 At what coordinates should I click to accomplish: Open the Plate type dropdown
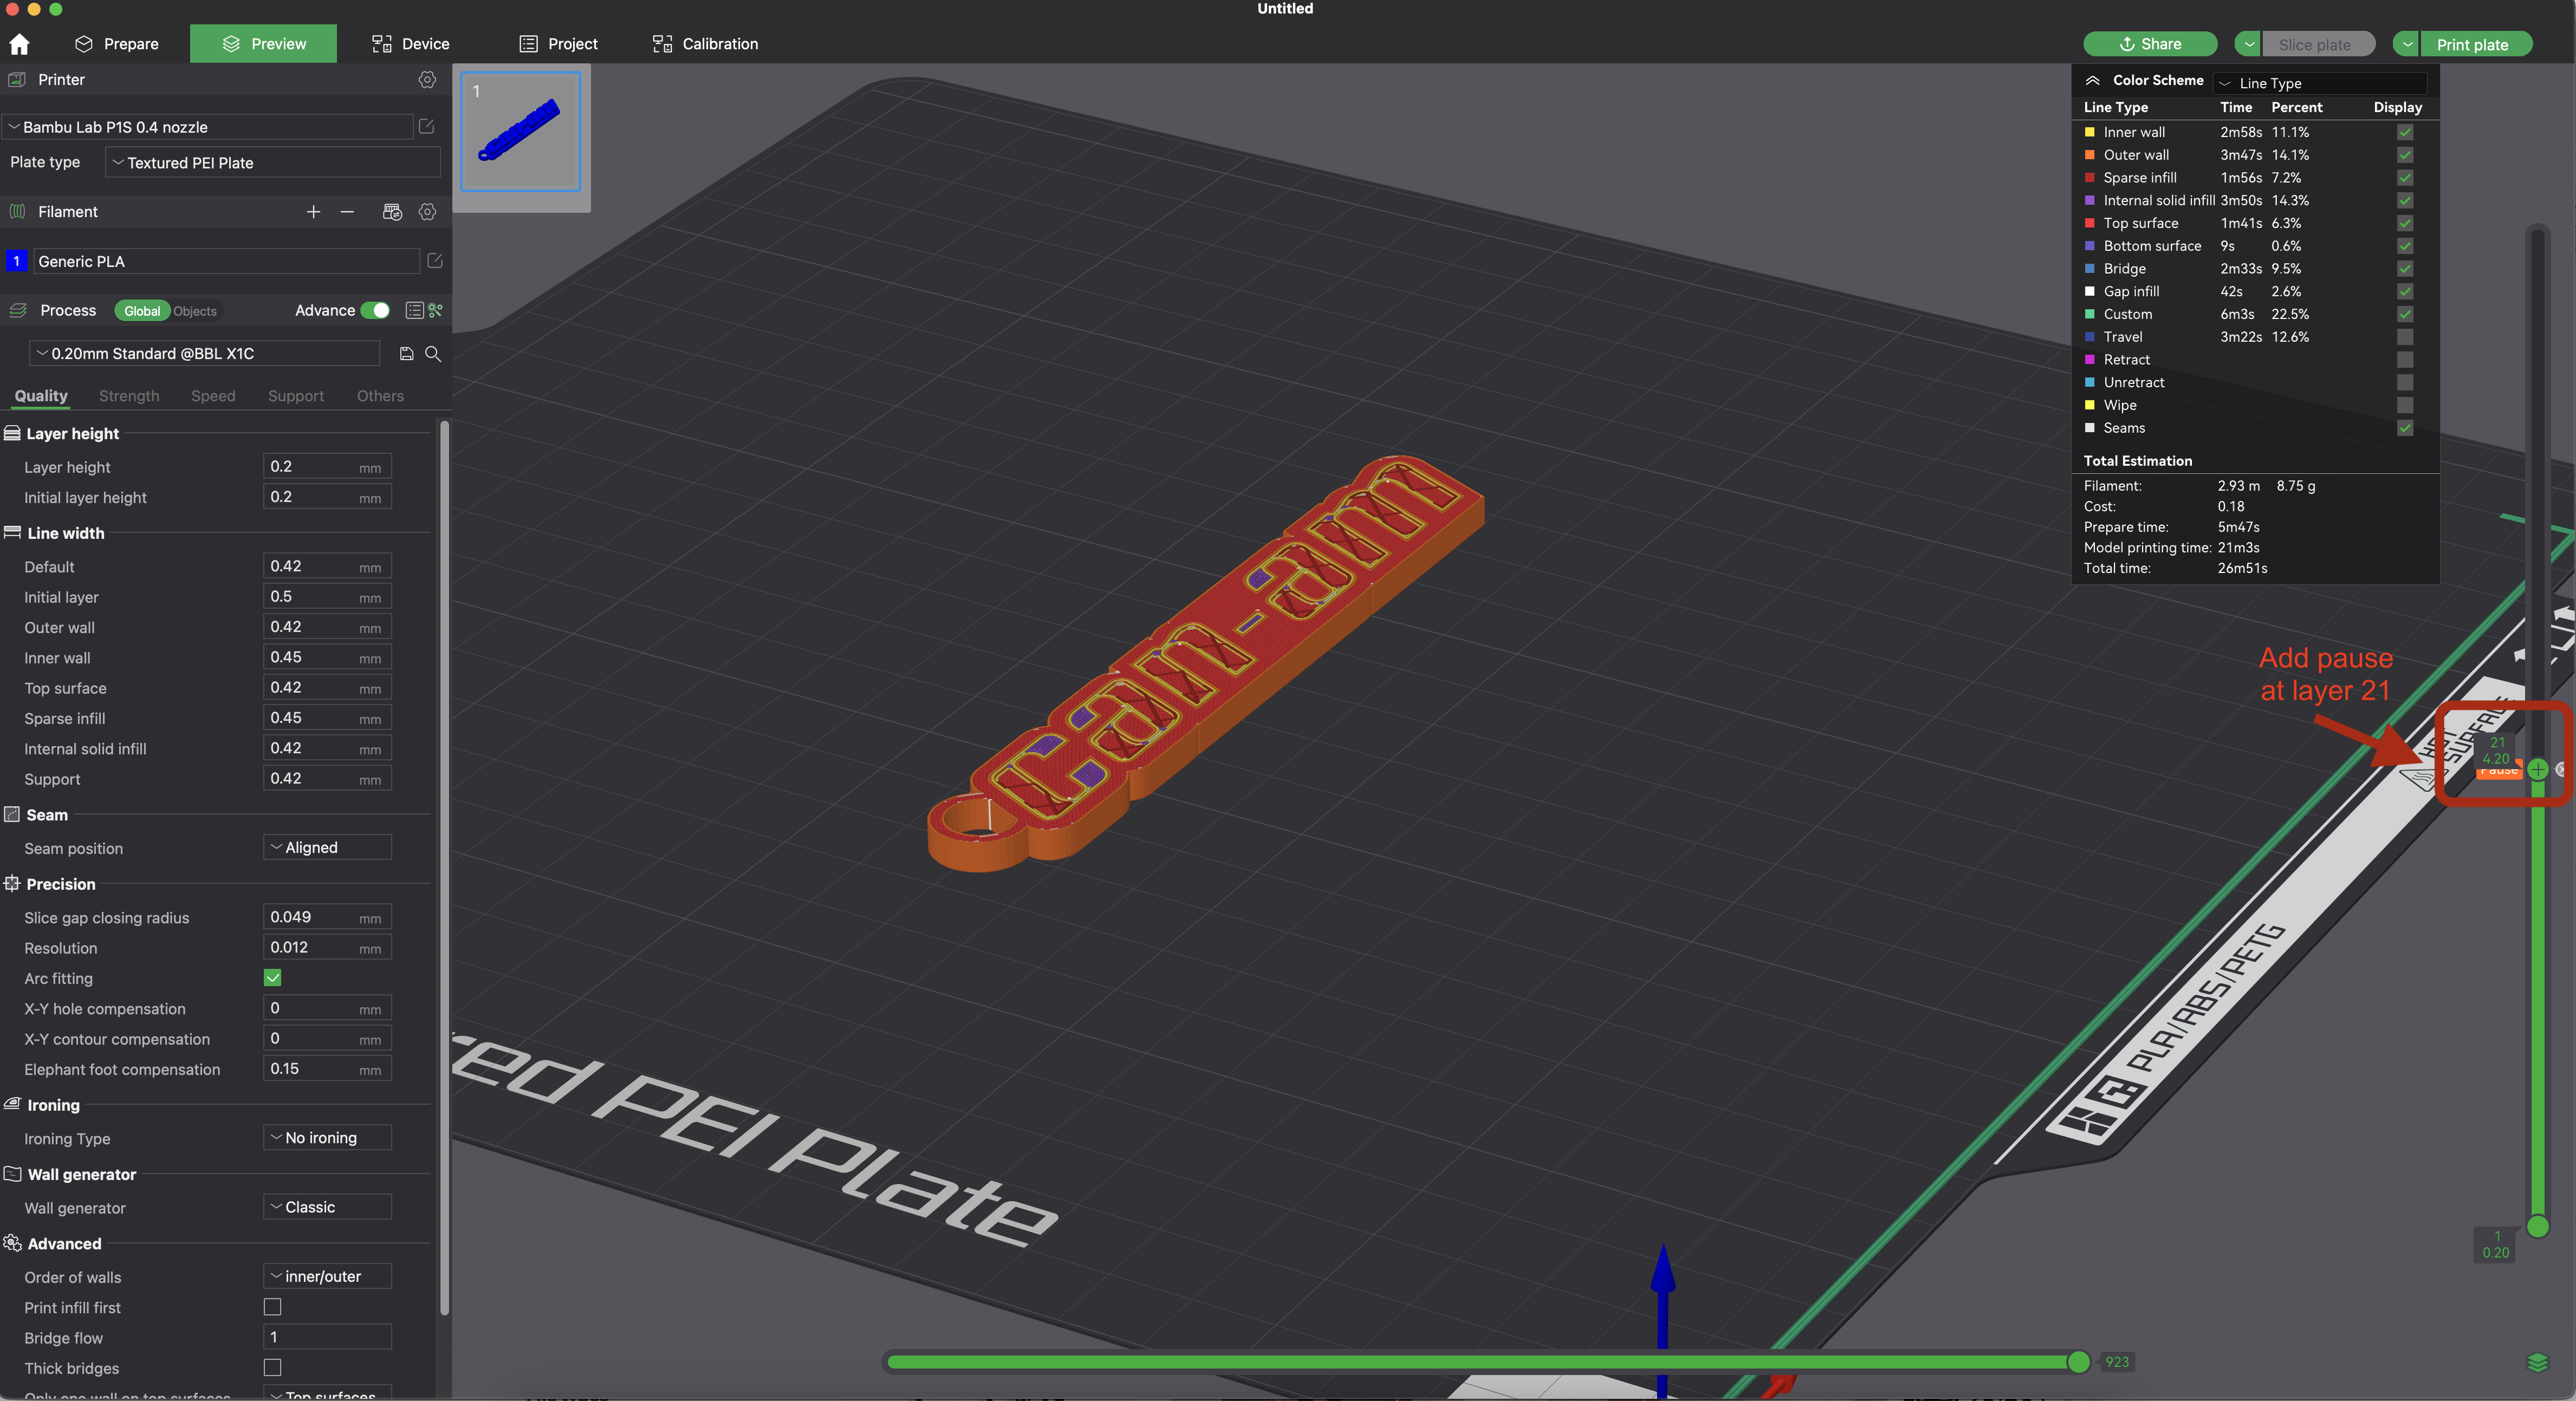coord(272,163)
